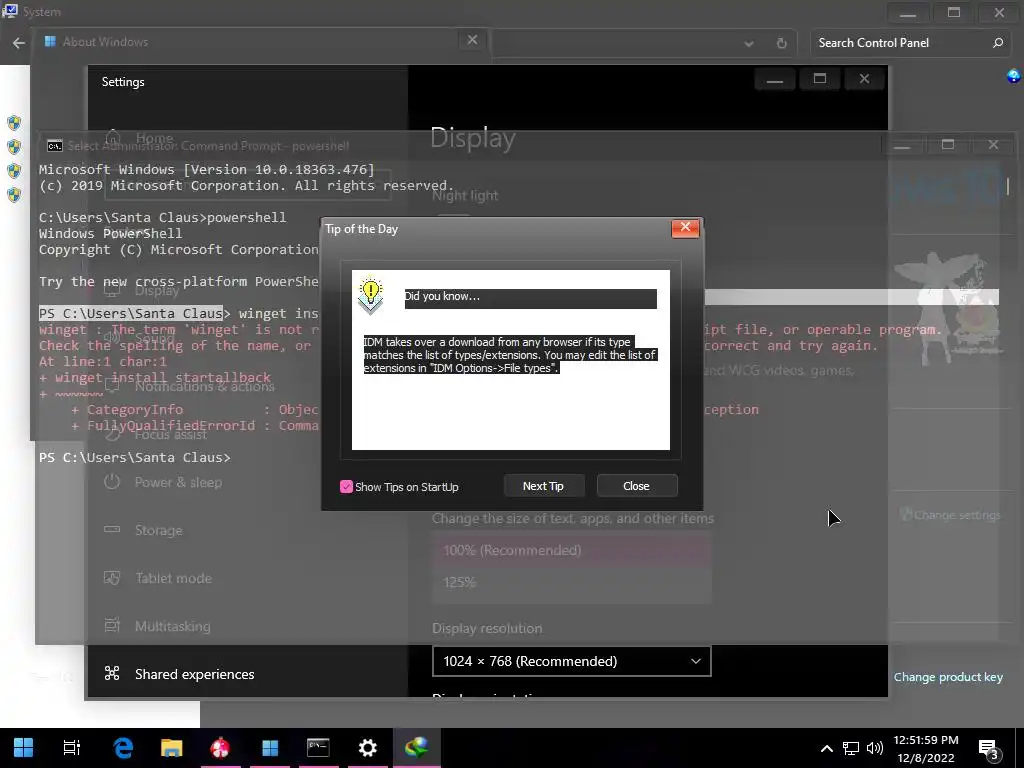Screen dimensions: 1024x768
Task: Click the Command Prompt title bar icon
Action: coord(55,146)
